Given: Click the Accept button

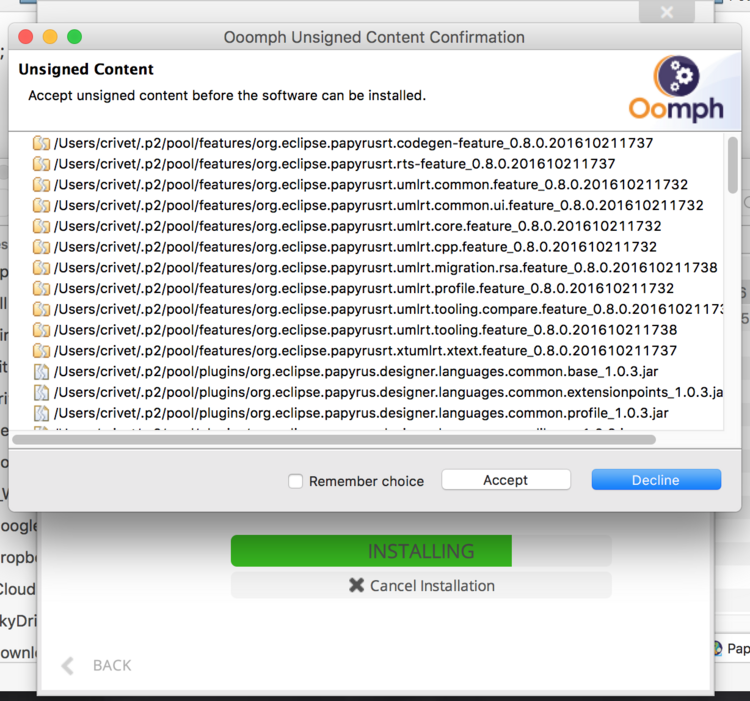Looking at the screenshot, I should pos(506,480).
